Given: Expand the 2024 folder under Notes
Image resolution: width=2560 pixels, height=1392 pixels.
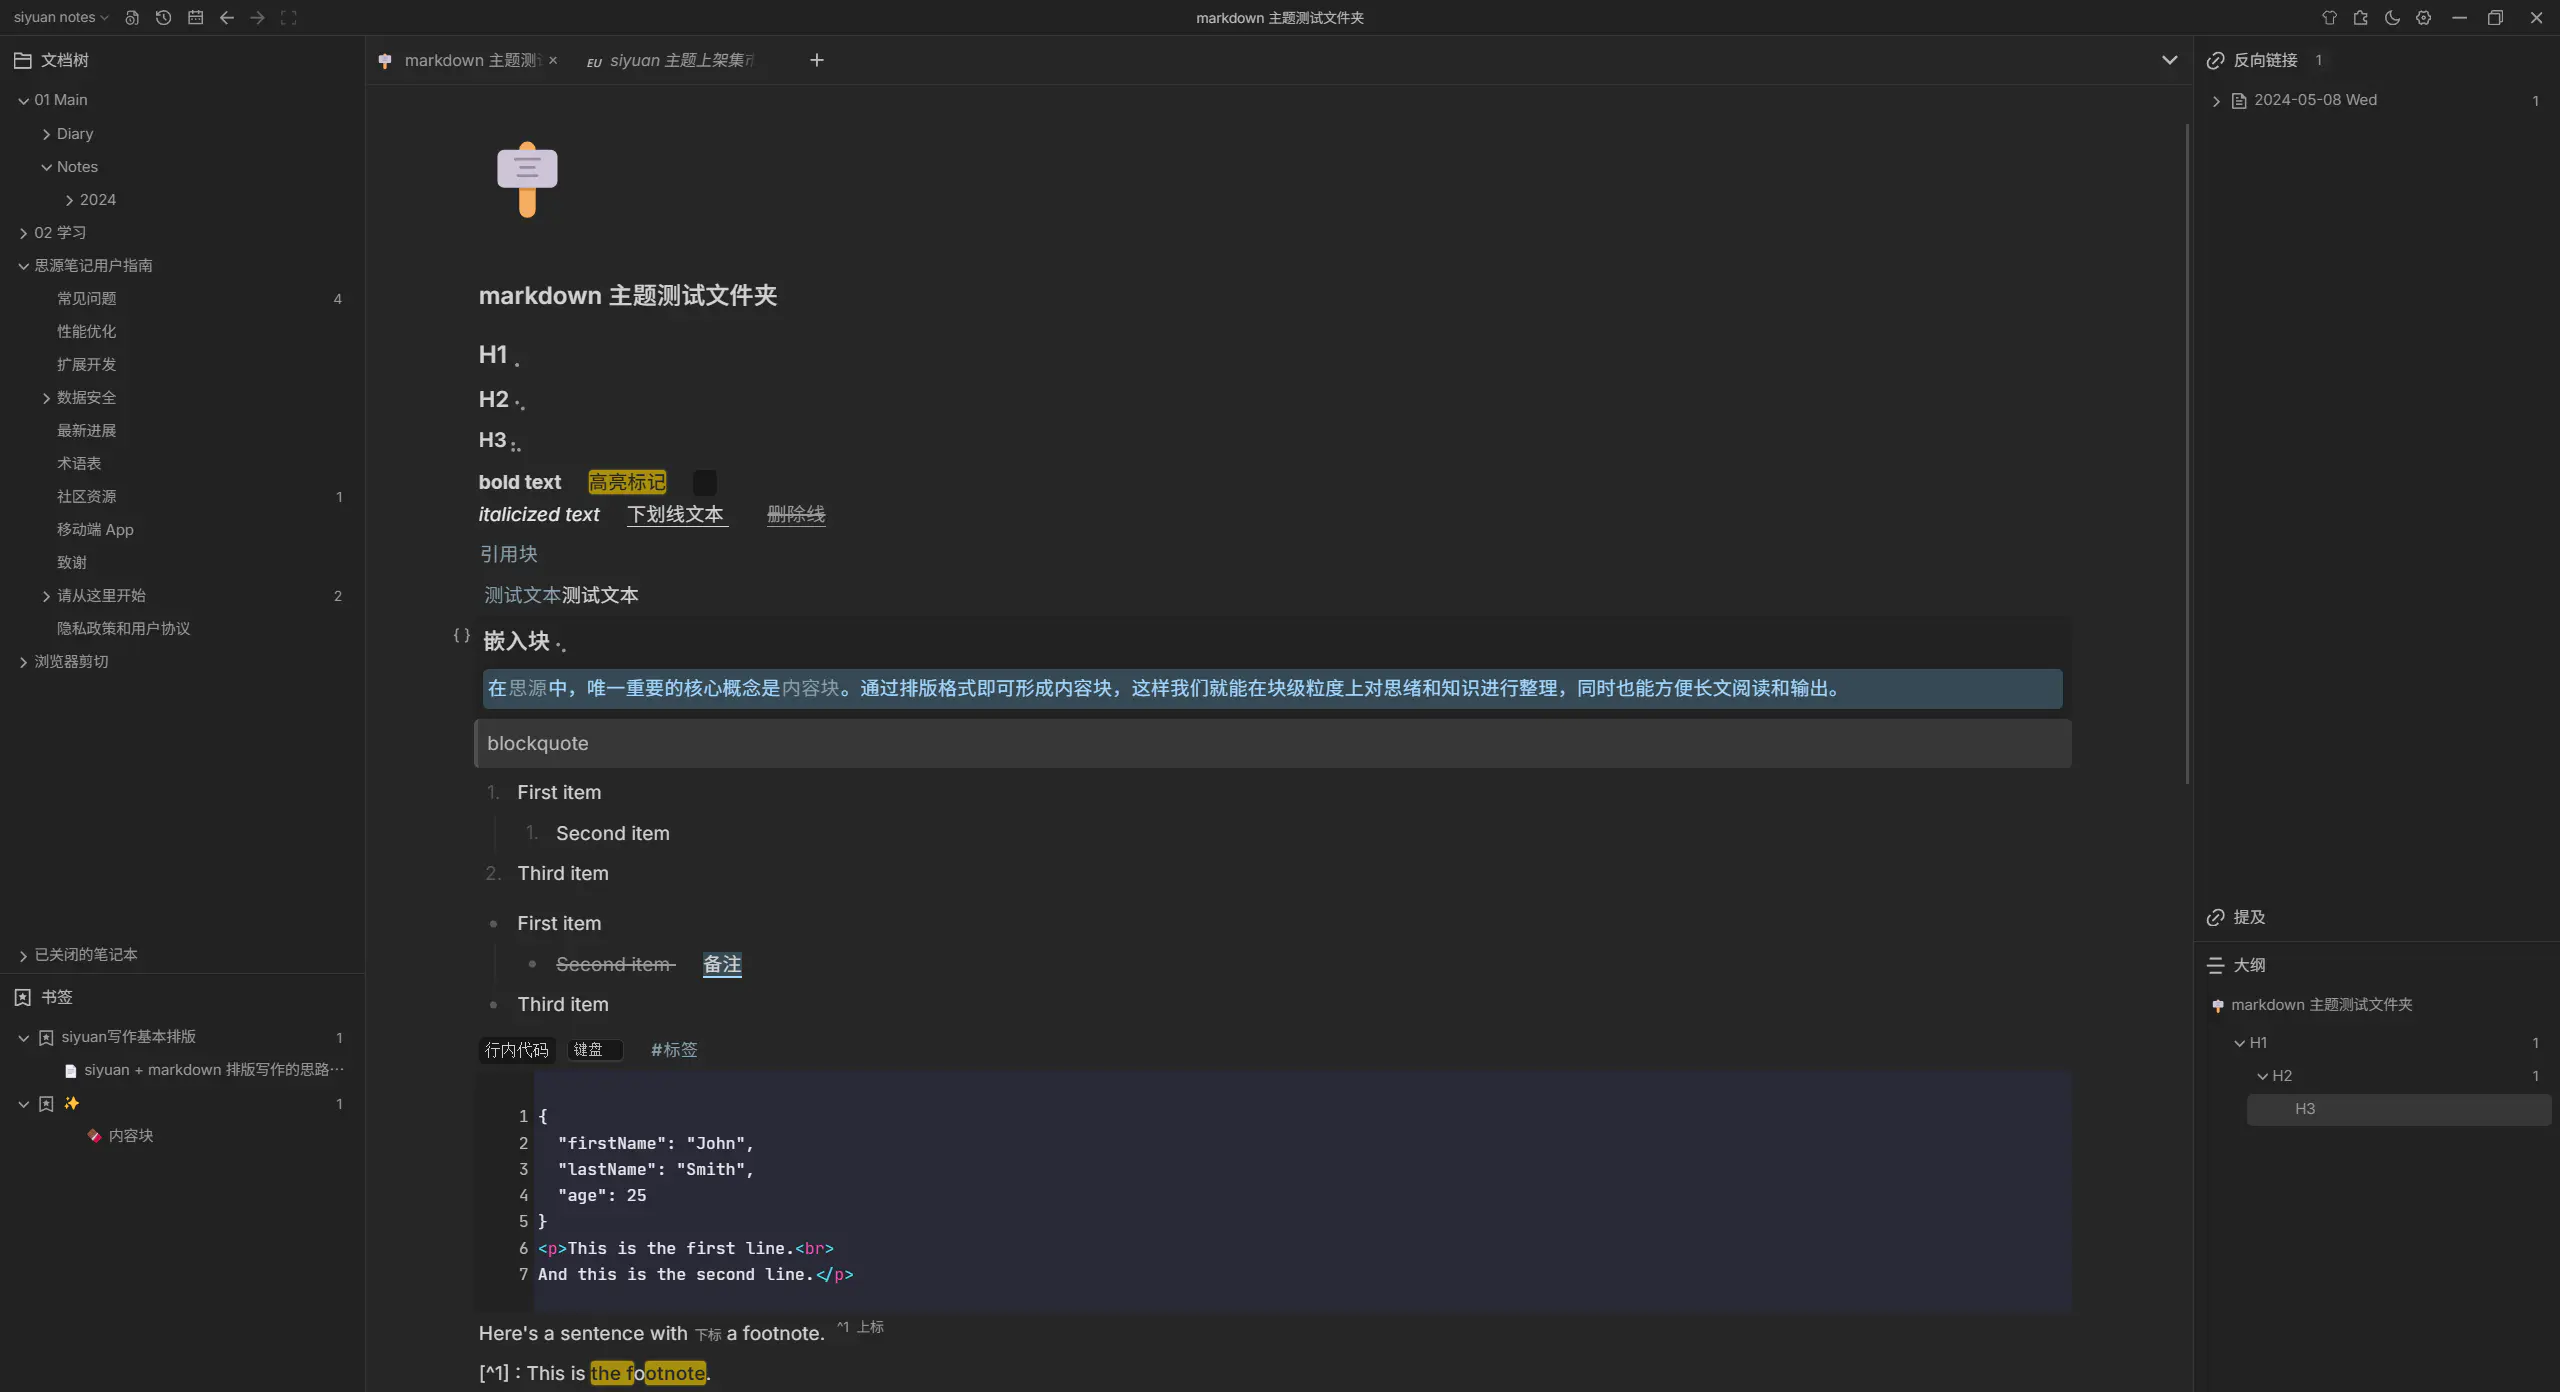Looking at the screenshot, I should pyautogui.click(x=69, y=201).
